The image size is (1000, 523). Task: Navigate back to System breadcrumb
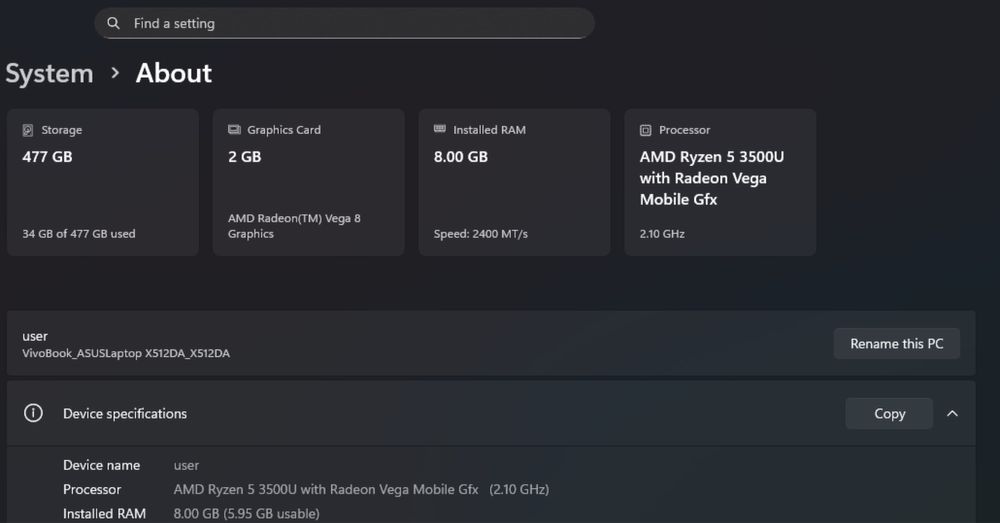click(49, 73)
